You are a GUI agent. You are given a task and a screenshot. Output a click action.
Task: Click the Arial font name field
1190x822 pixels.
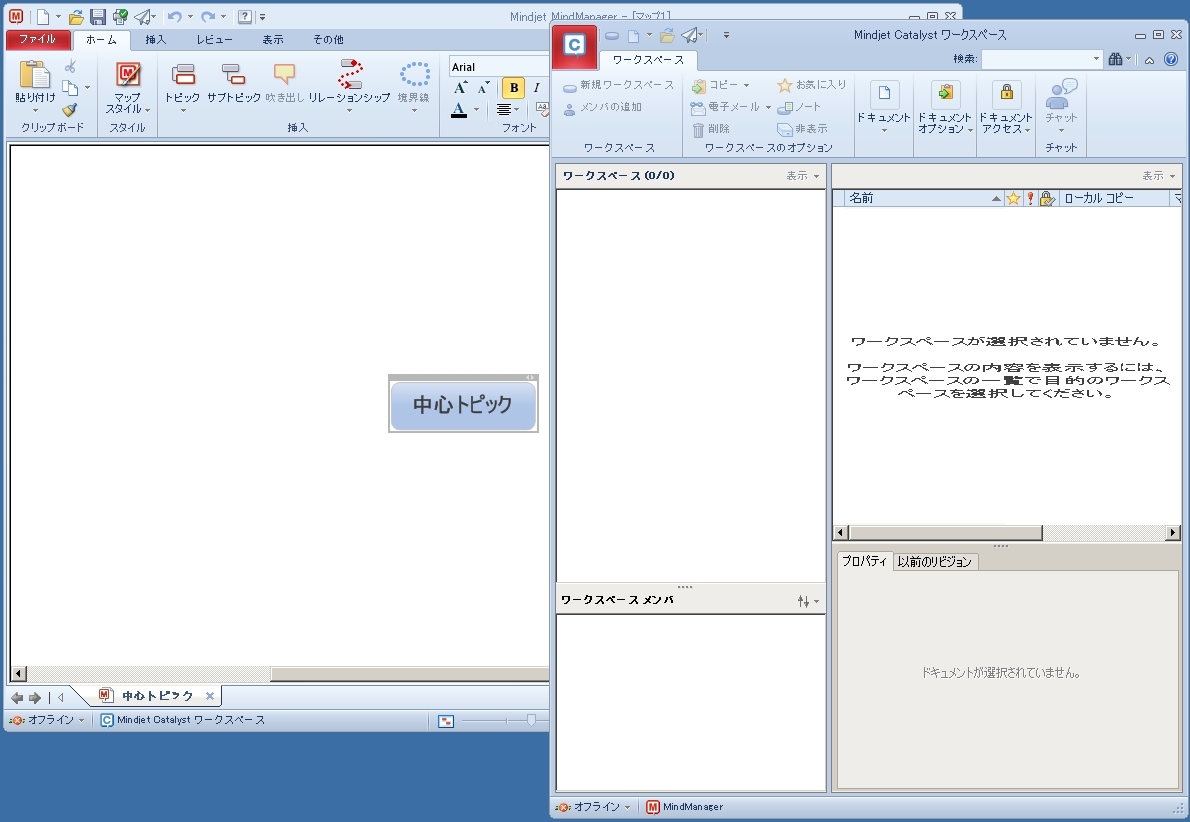coord(499,67)
